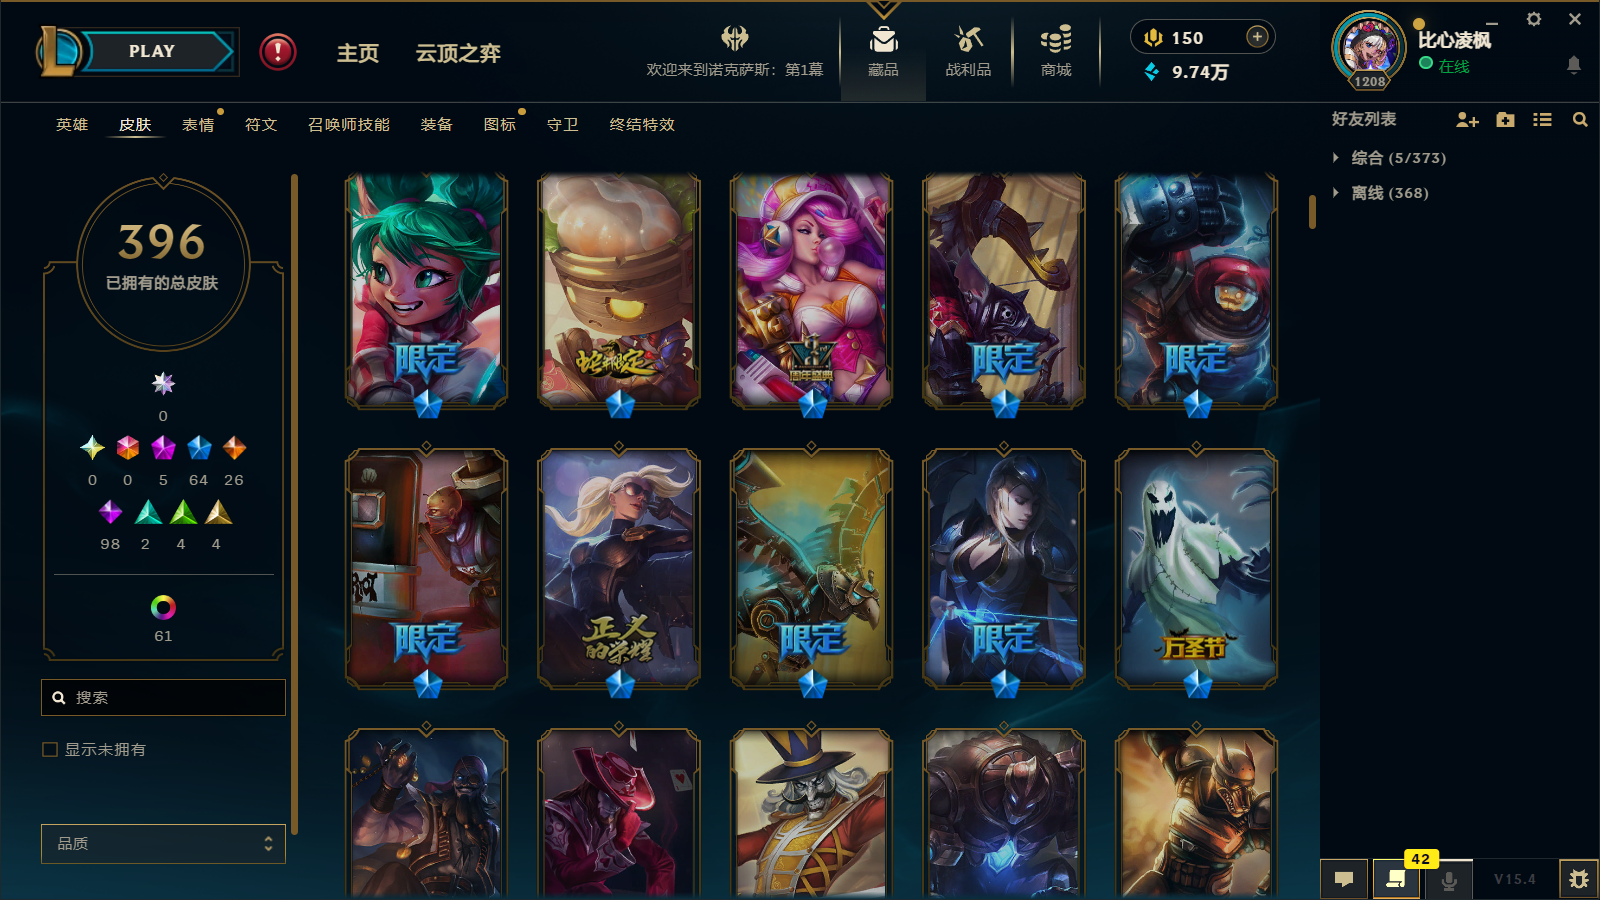Click the 搜索 search field
This screenshot has width=1600, height=900.
pyautogui.click(x=163, y=698)
